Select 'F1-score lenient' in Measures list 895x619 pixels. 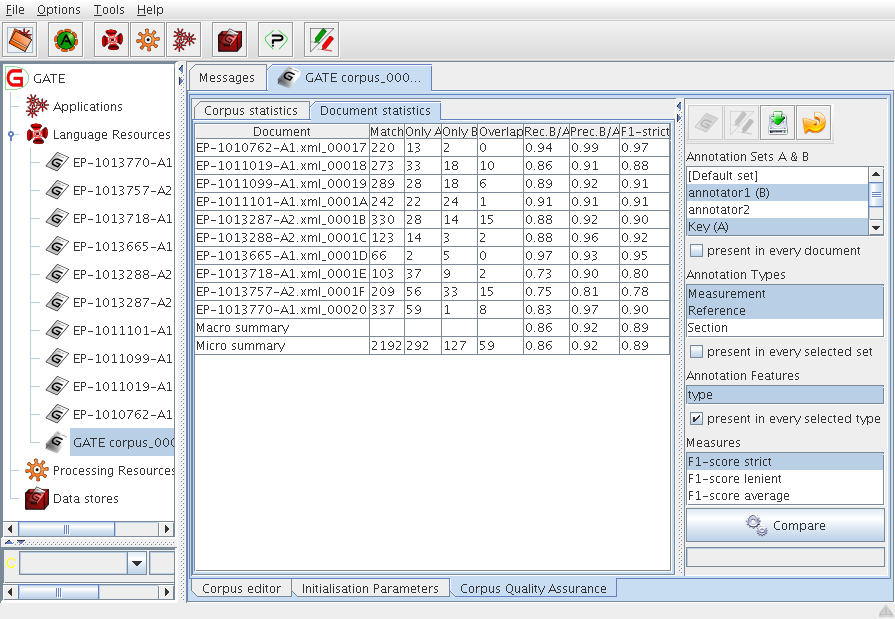[734, 479]
